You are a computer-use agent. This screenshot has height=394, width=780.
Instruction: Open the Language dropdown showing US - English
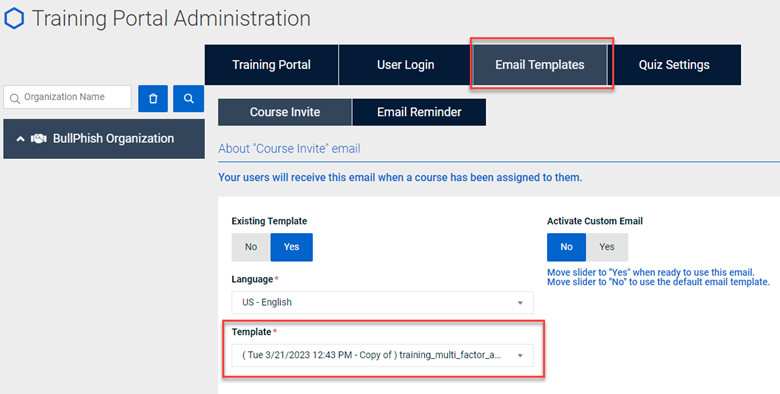point(383,302)
